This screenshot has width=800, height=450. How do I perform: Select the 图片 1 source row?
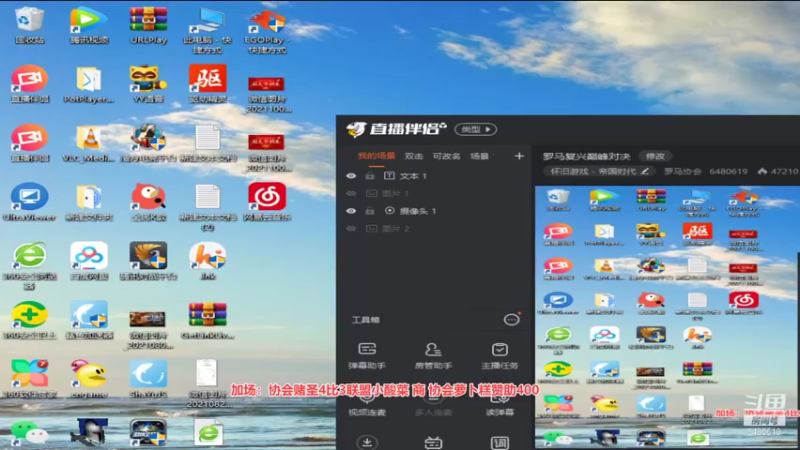point(435,193)
